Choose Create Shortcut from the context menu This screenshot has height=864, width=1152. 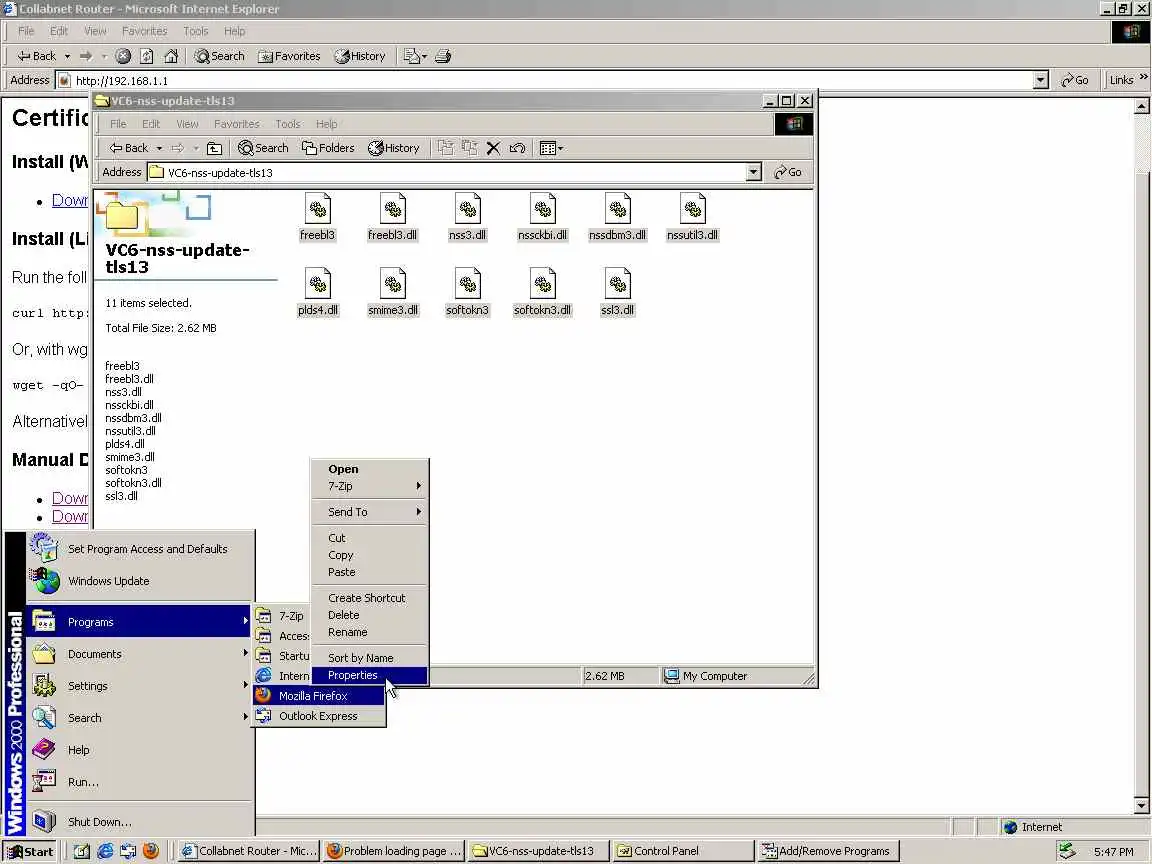[x=370, y=598]
